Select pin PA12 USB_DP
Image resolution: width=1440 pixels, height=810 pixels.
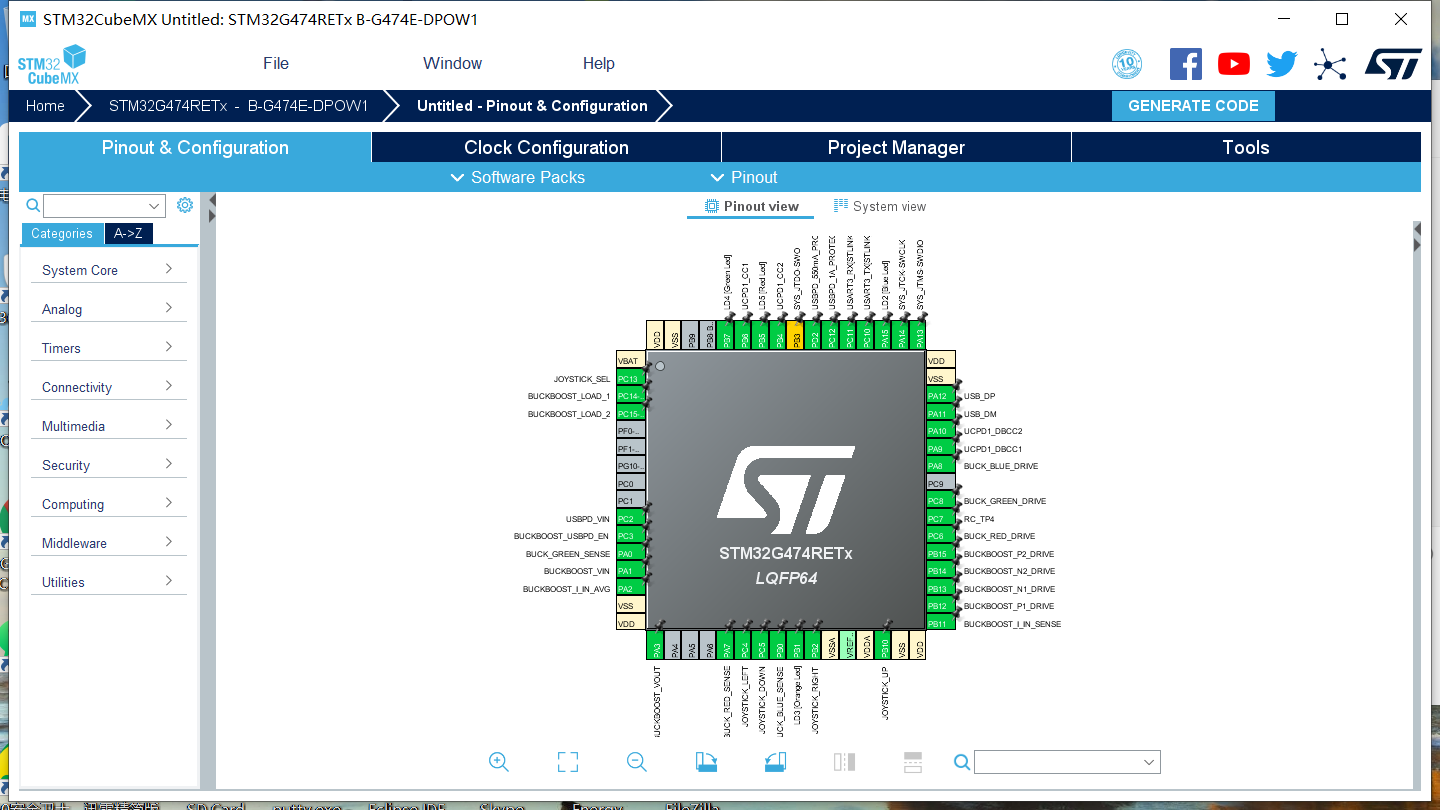(x=940, y=396)
